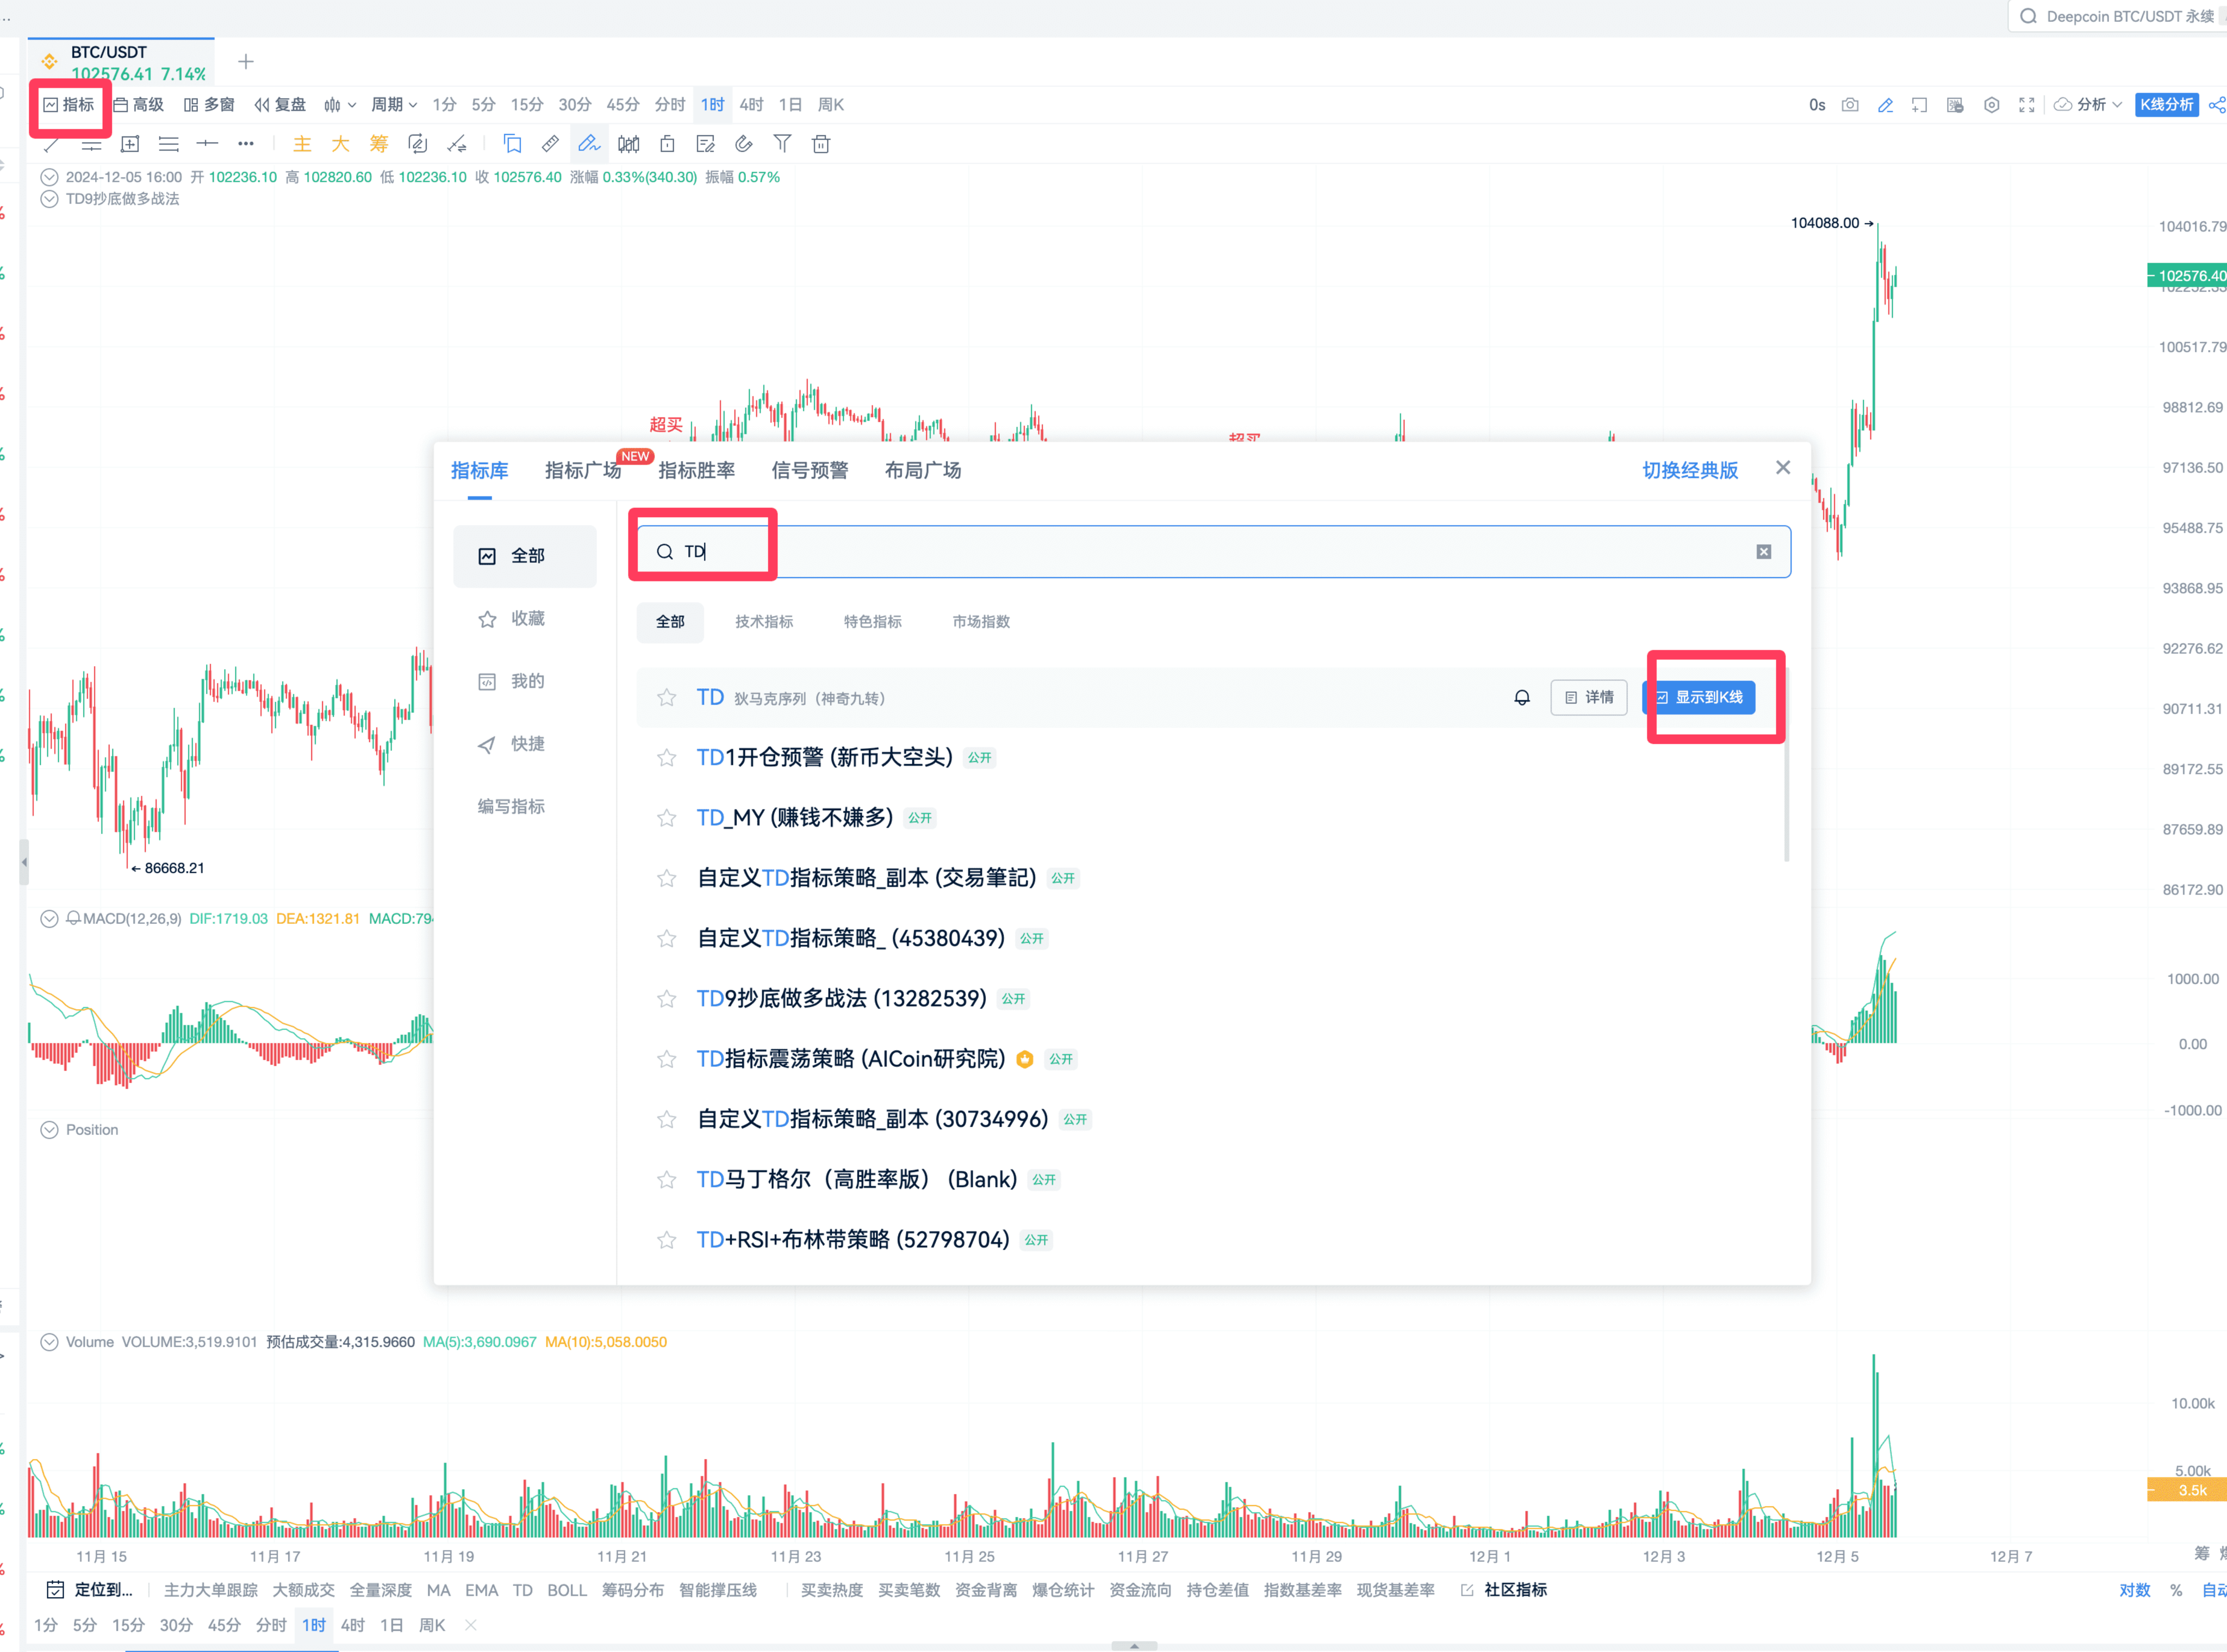Collapse the OHLC info row chevron
The height and width of the screenshot is (1652, 2227).
pos(49,177)
